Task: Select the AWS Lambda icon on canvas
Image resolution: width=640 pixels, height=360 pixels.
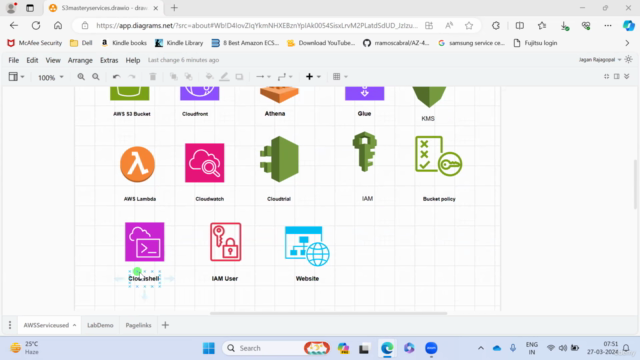Action: (138, 164)
